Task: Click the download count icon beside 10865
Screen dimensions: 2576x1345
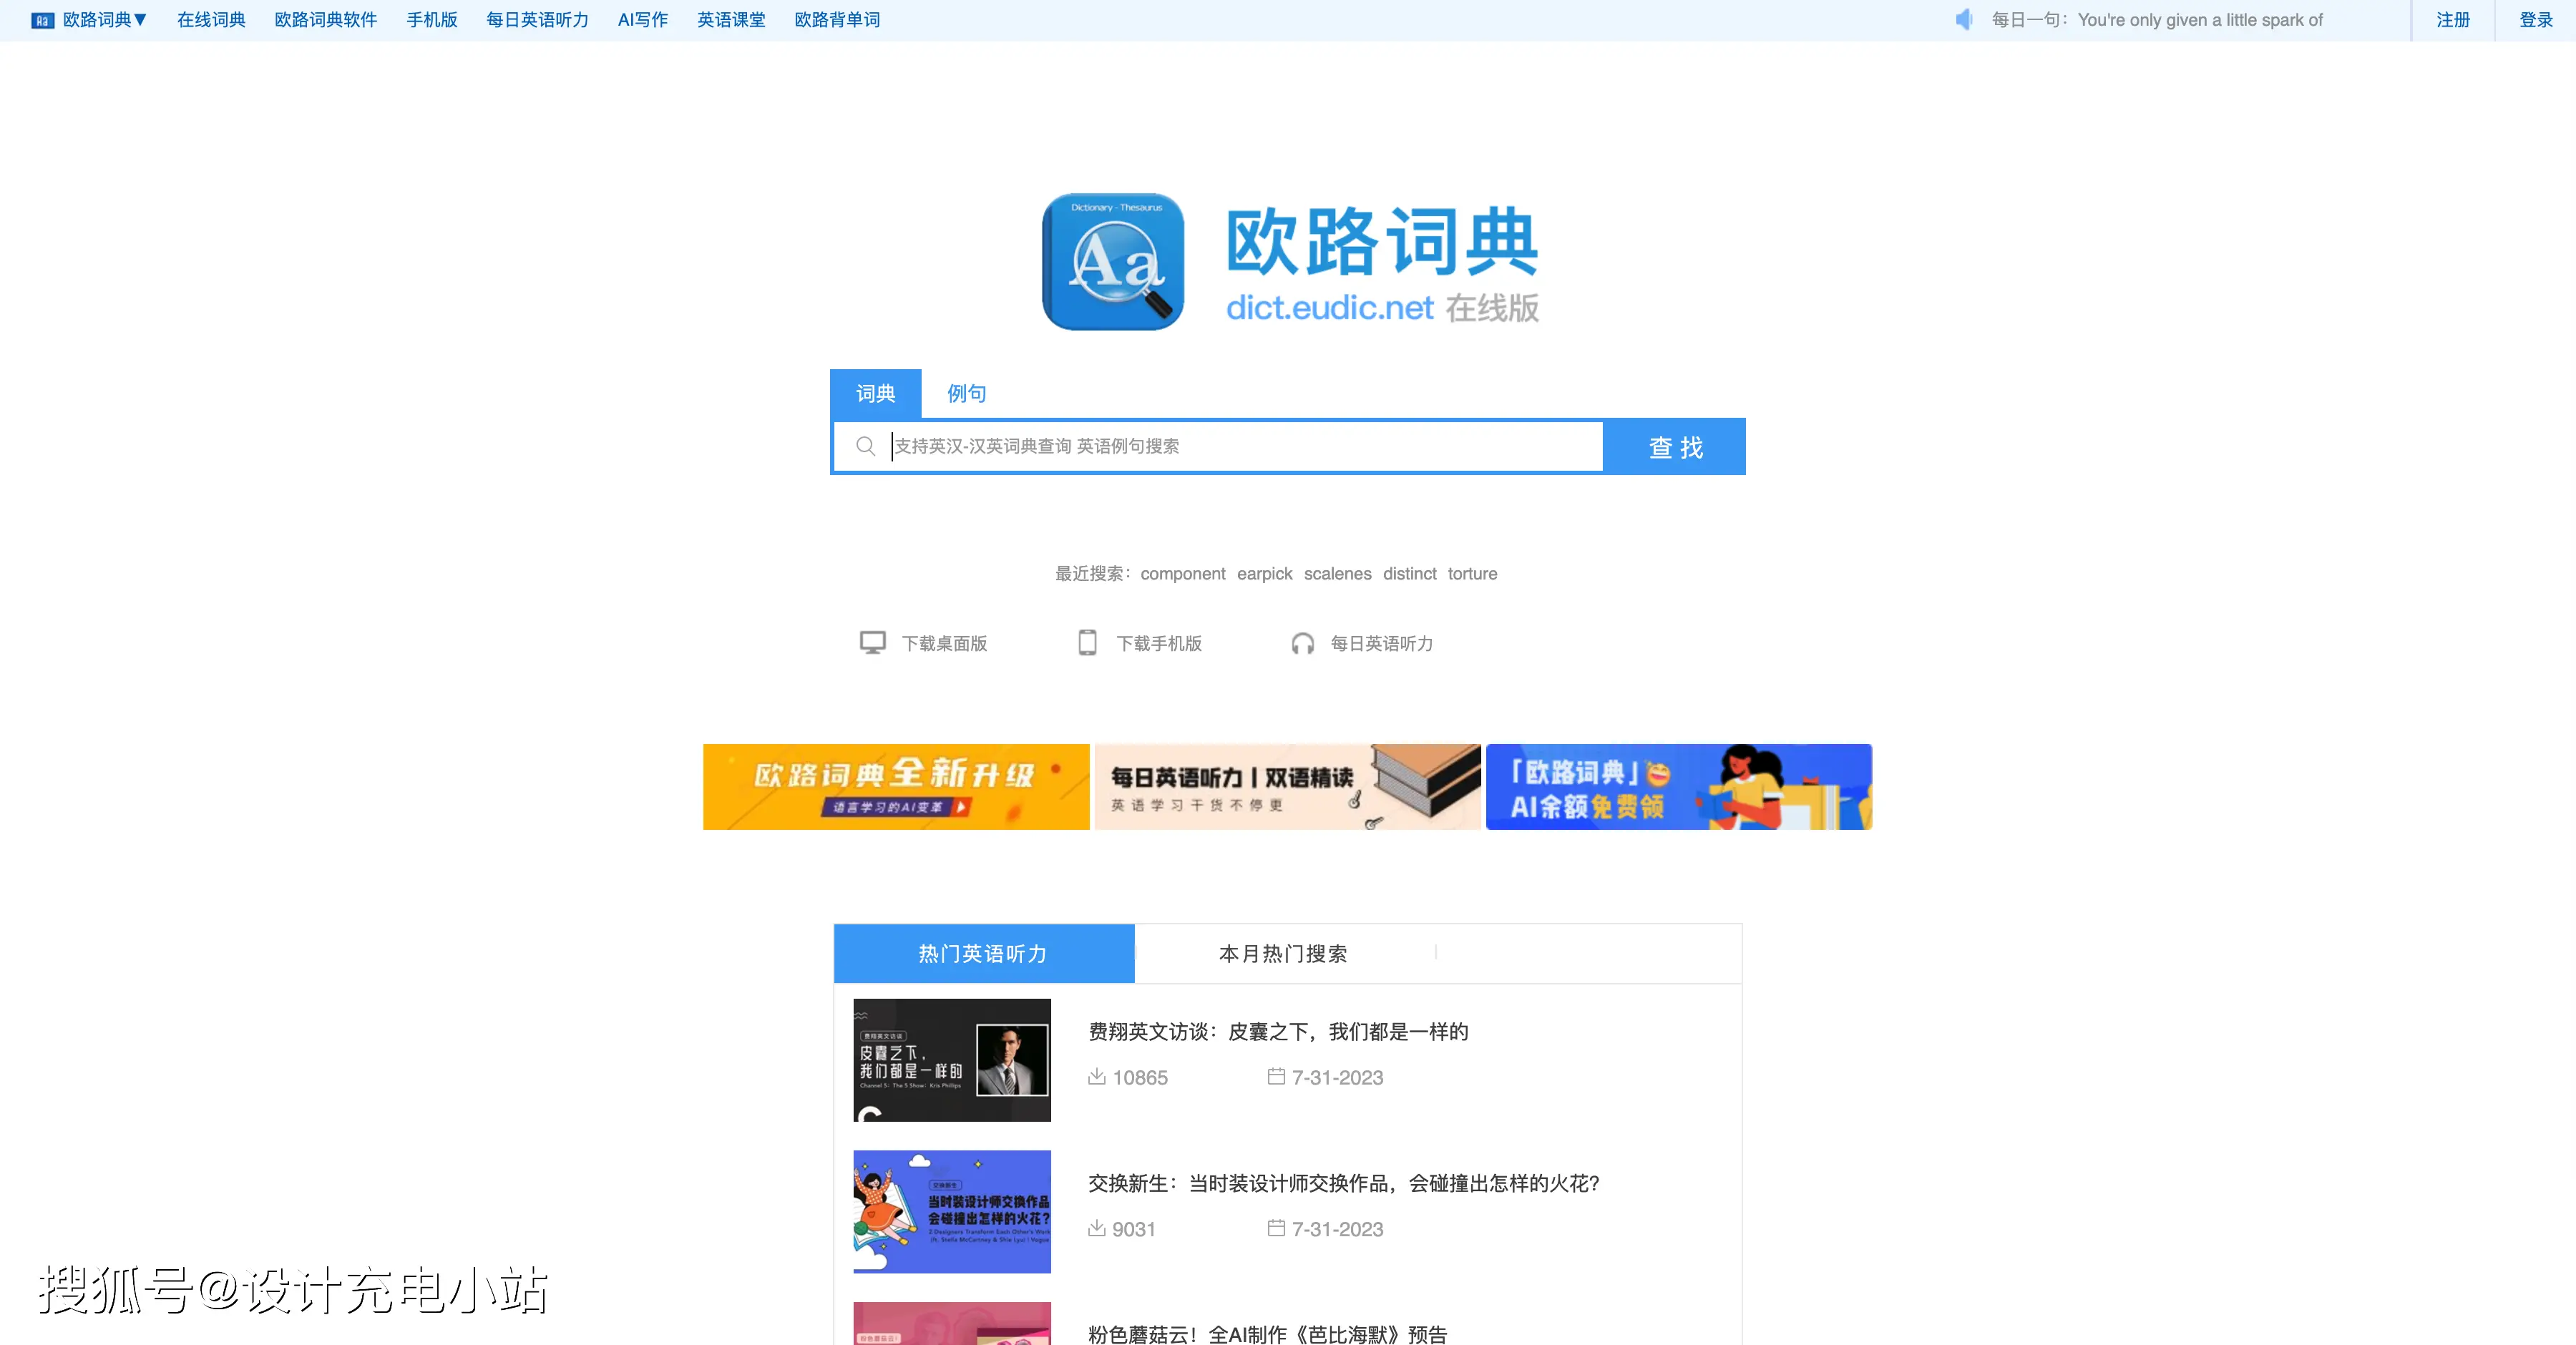Action: [x=1097, y=1077]
